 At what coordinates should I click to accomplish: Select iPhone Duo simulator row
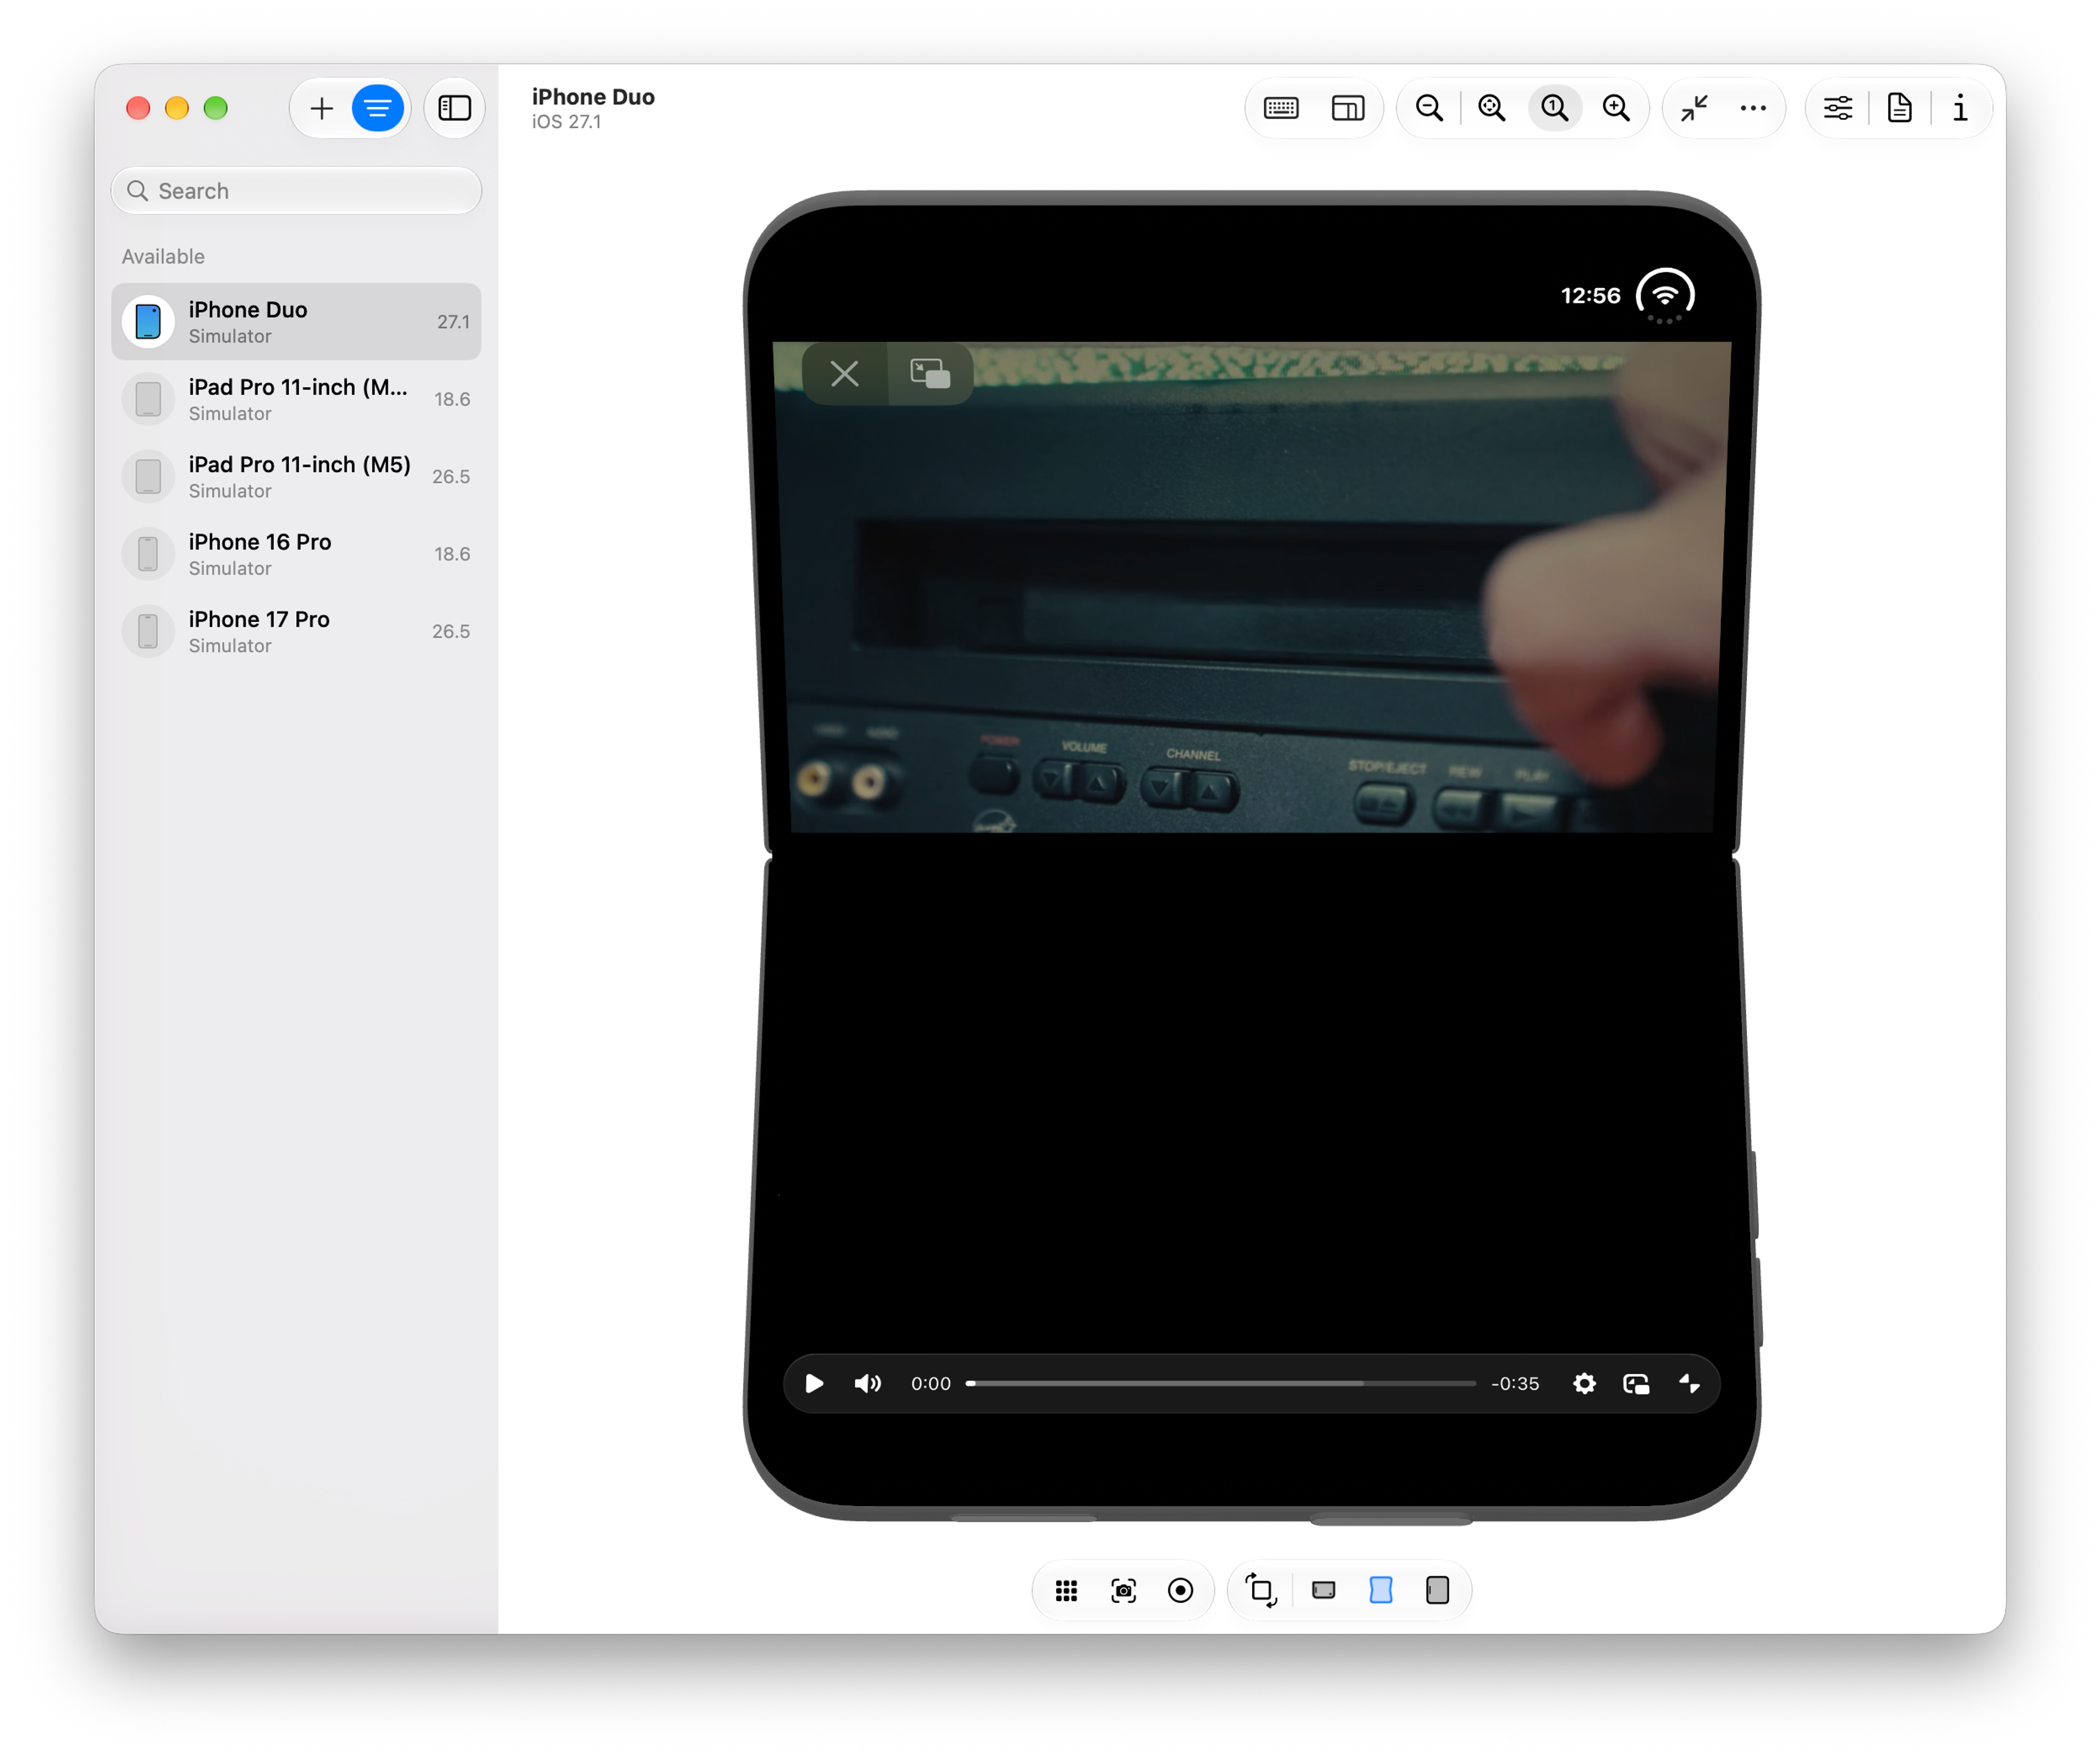[296, 322]
